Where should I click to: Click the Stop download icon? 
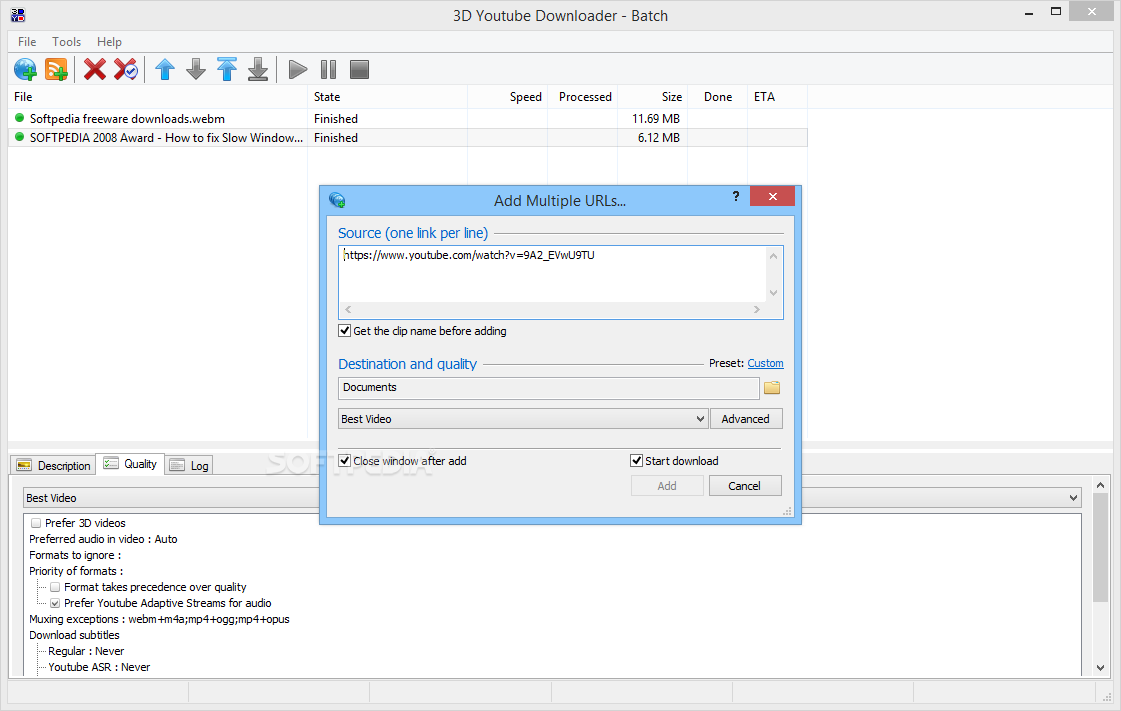[x=359, y=69]
